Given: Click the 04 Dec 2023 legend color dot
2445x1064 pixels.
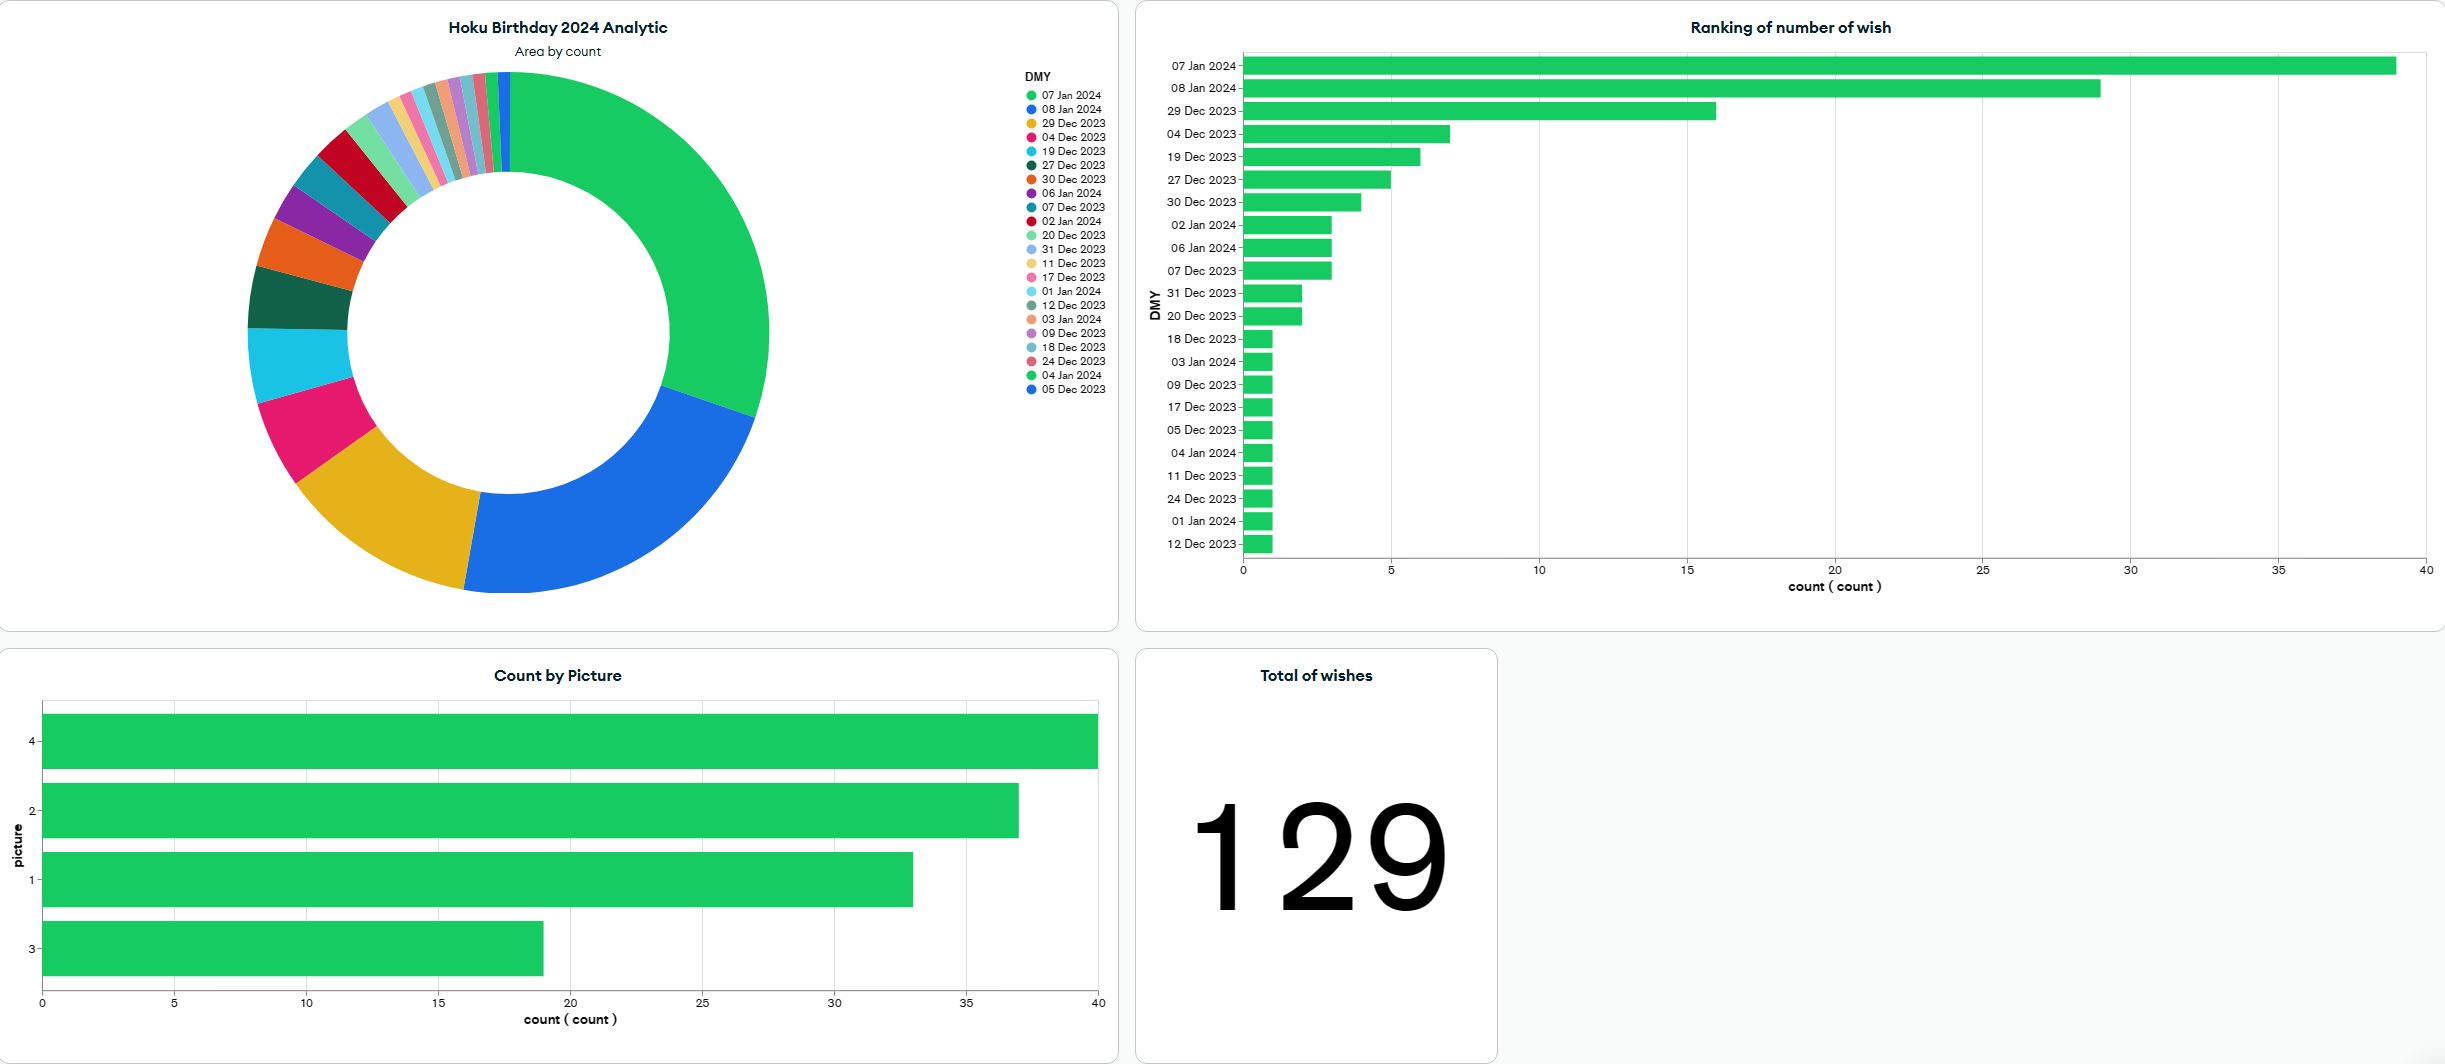Looking at the screenshot, I should (x=1031, y=137).
